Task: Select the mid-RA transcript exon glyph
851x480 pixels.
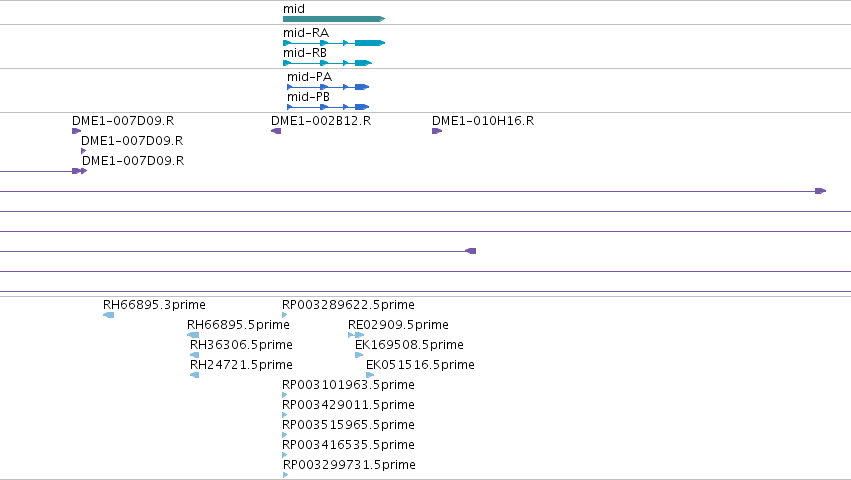Action: 334,43
